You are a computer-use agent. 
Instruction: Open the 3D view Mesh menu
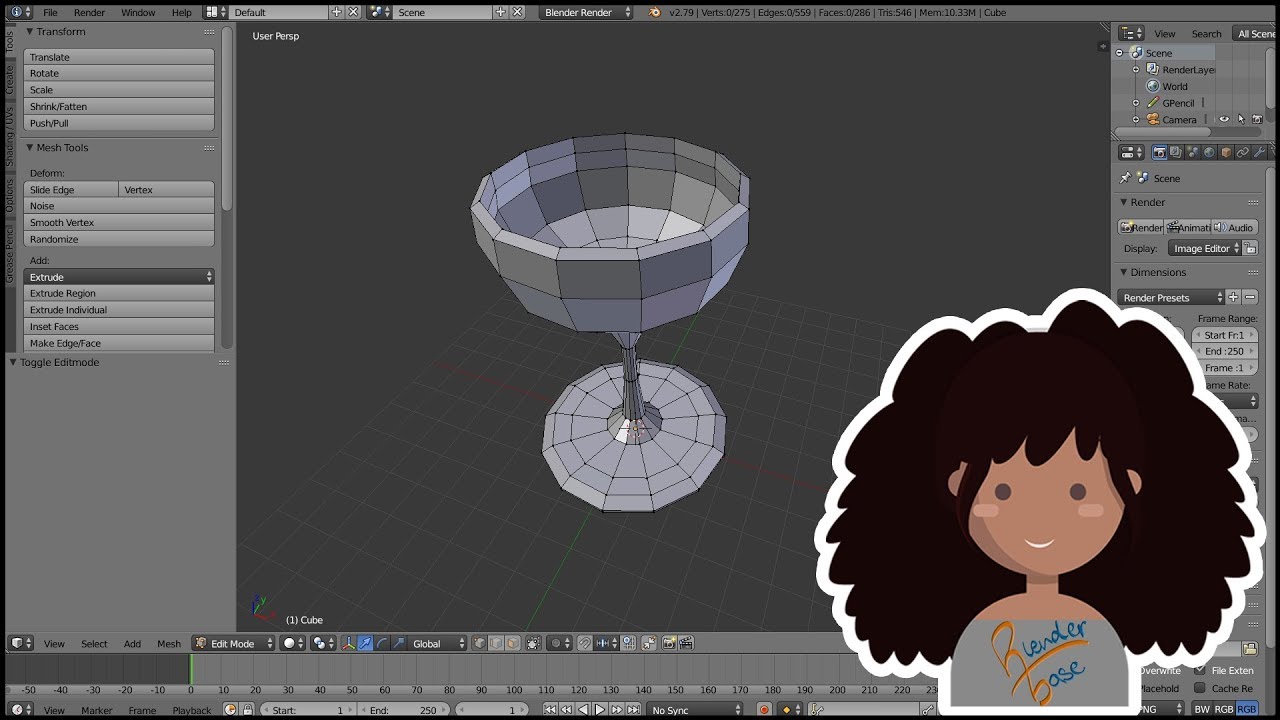[169, 643]
